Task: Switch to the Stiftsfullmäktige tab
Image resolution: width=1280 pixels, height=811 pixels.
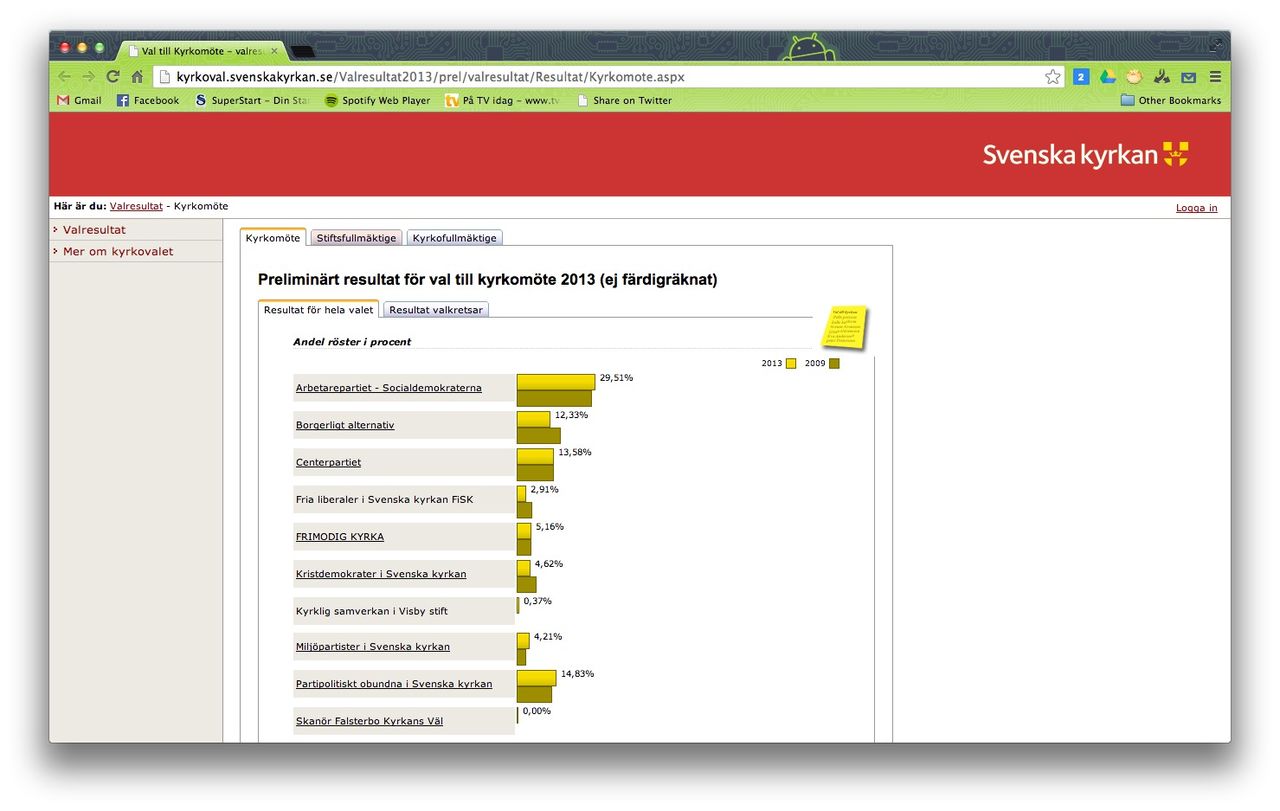Action: 355,237
